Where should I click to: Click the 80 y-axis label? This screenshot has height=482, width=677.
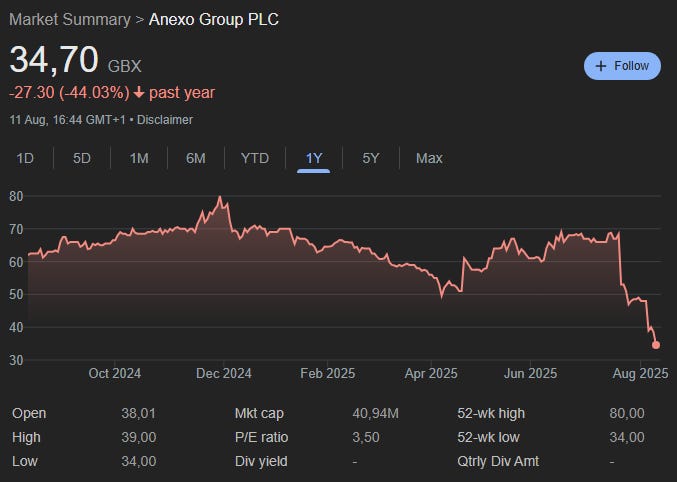click(x=16, y=197)
